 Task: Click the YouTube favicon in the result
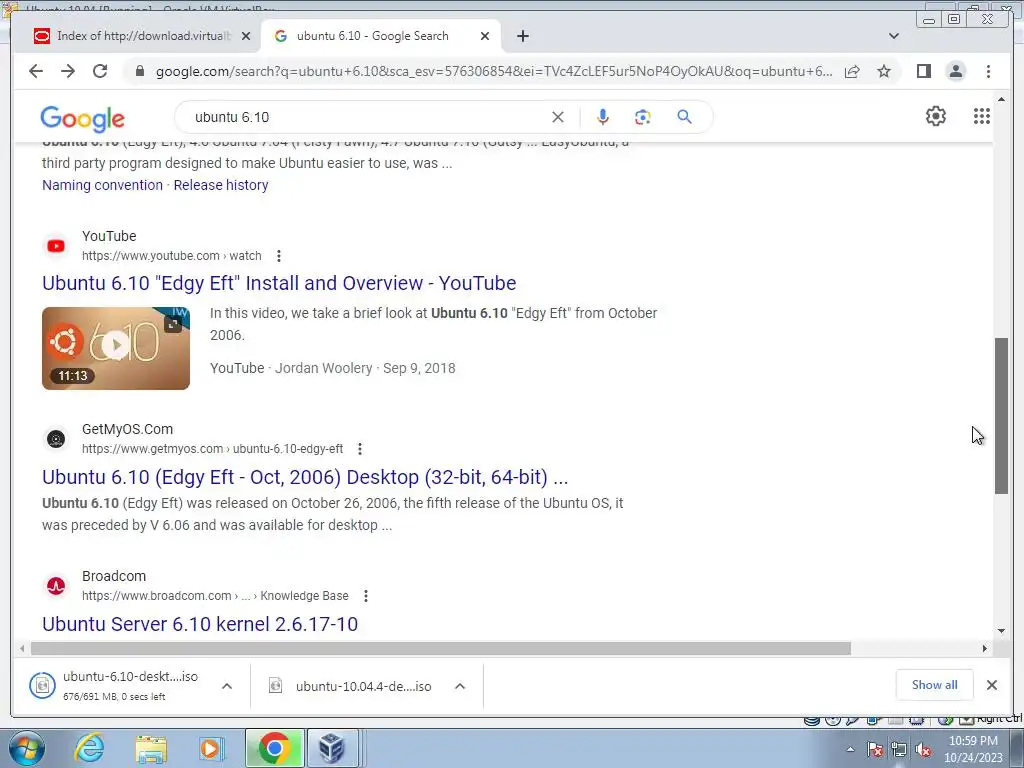click(56, 246)
